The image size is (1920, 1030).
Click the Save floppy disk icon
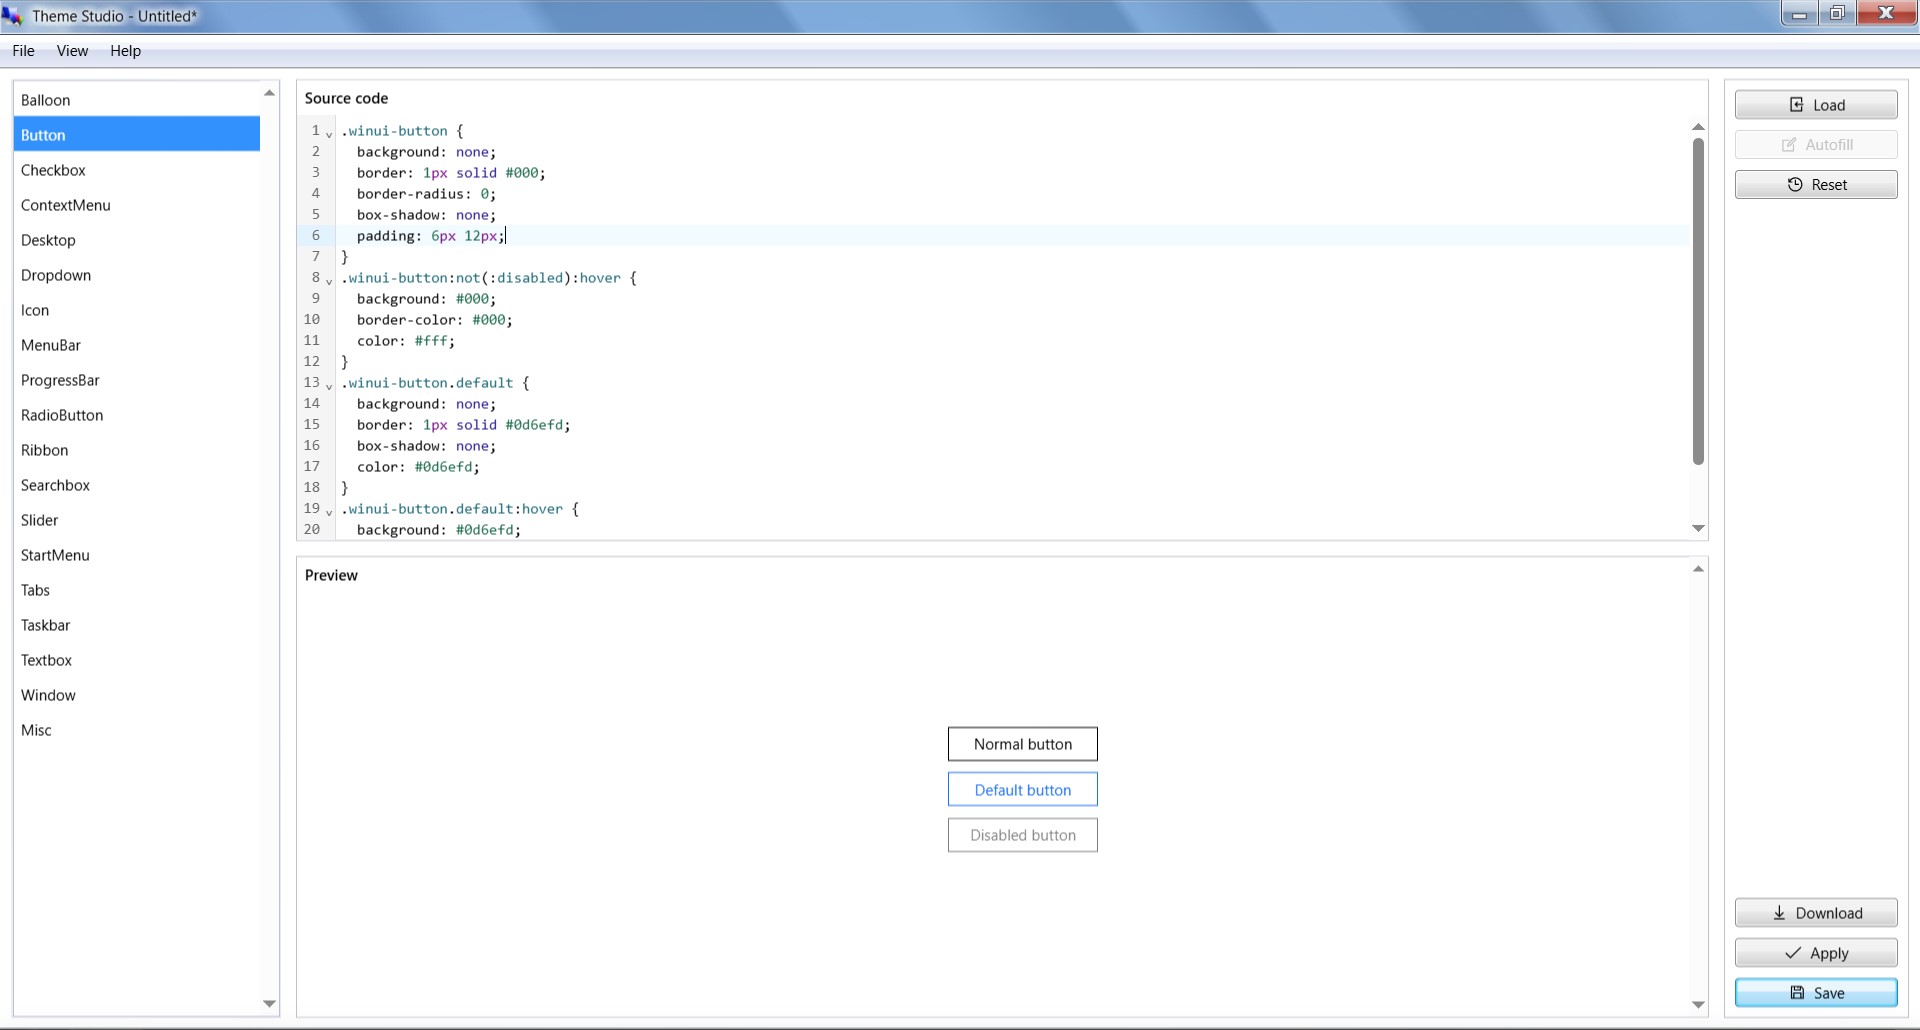click(1797, 993)
